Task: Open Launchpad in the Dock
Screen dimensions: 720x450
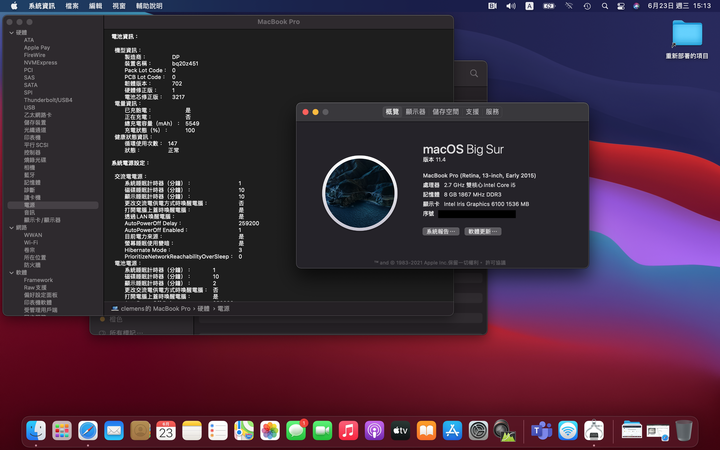Action: coord(62,430)
